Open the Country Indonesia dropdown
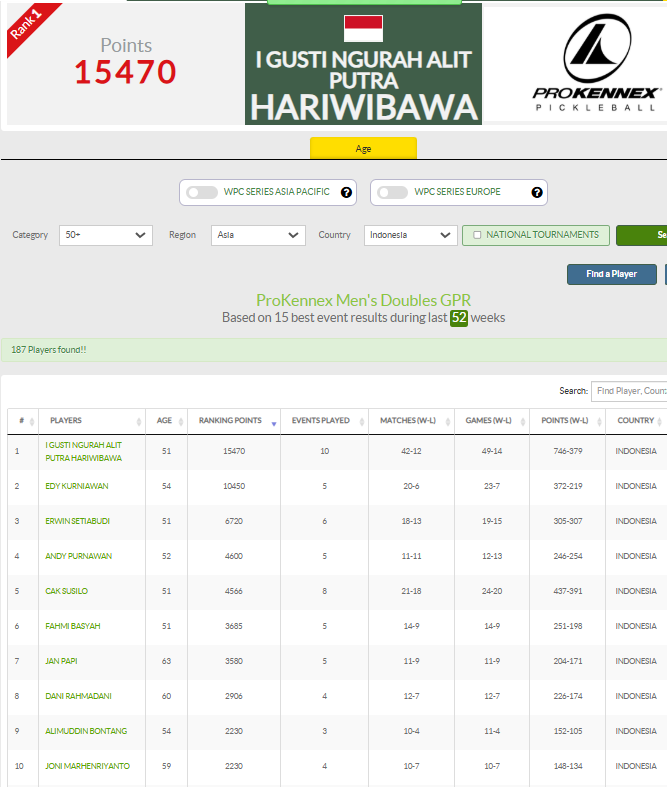The width and height of the screenshot is (667, 787). [411, 235]
